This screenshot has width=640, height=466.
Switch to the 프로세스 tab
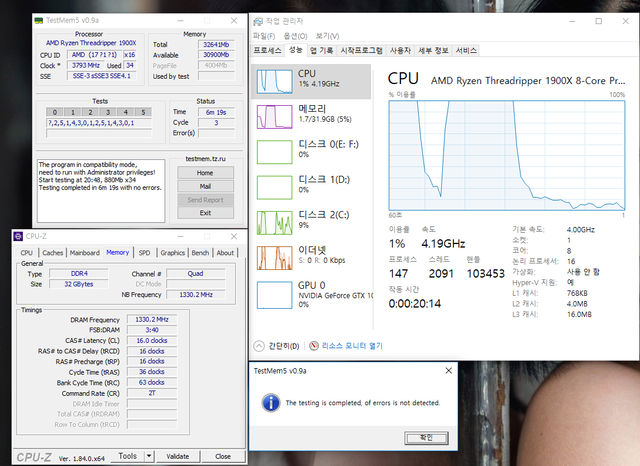click(x=267, y=51)
